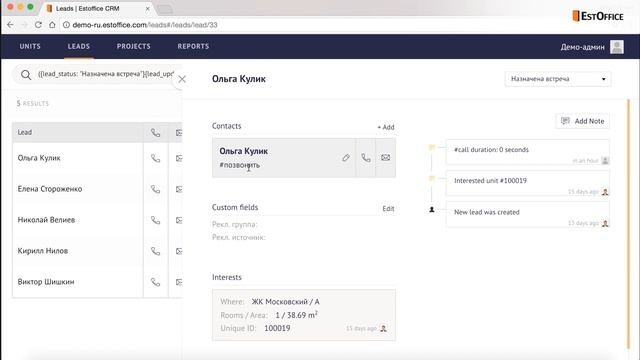
Task: Click the Lead column header
Action: click(78, 133)
